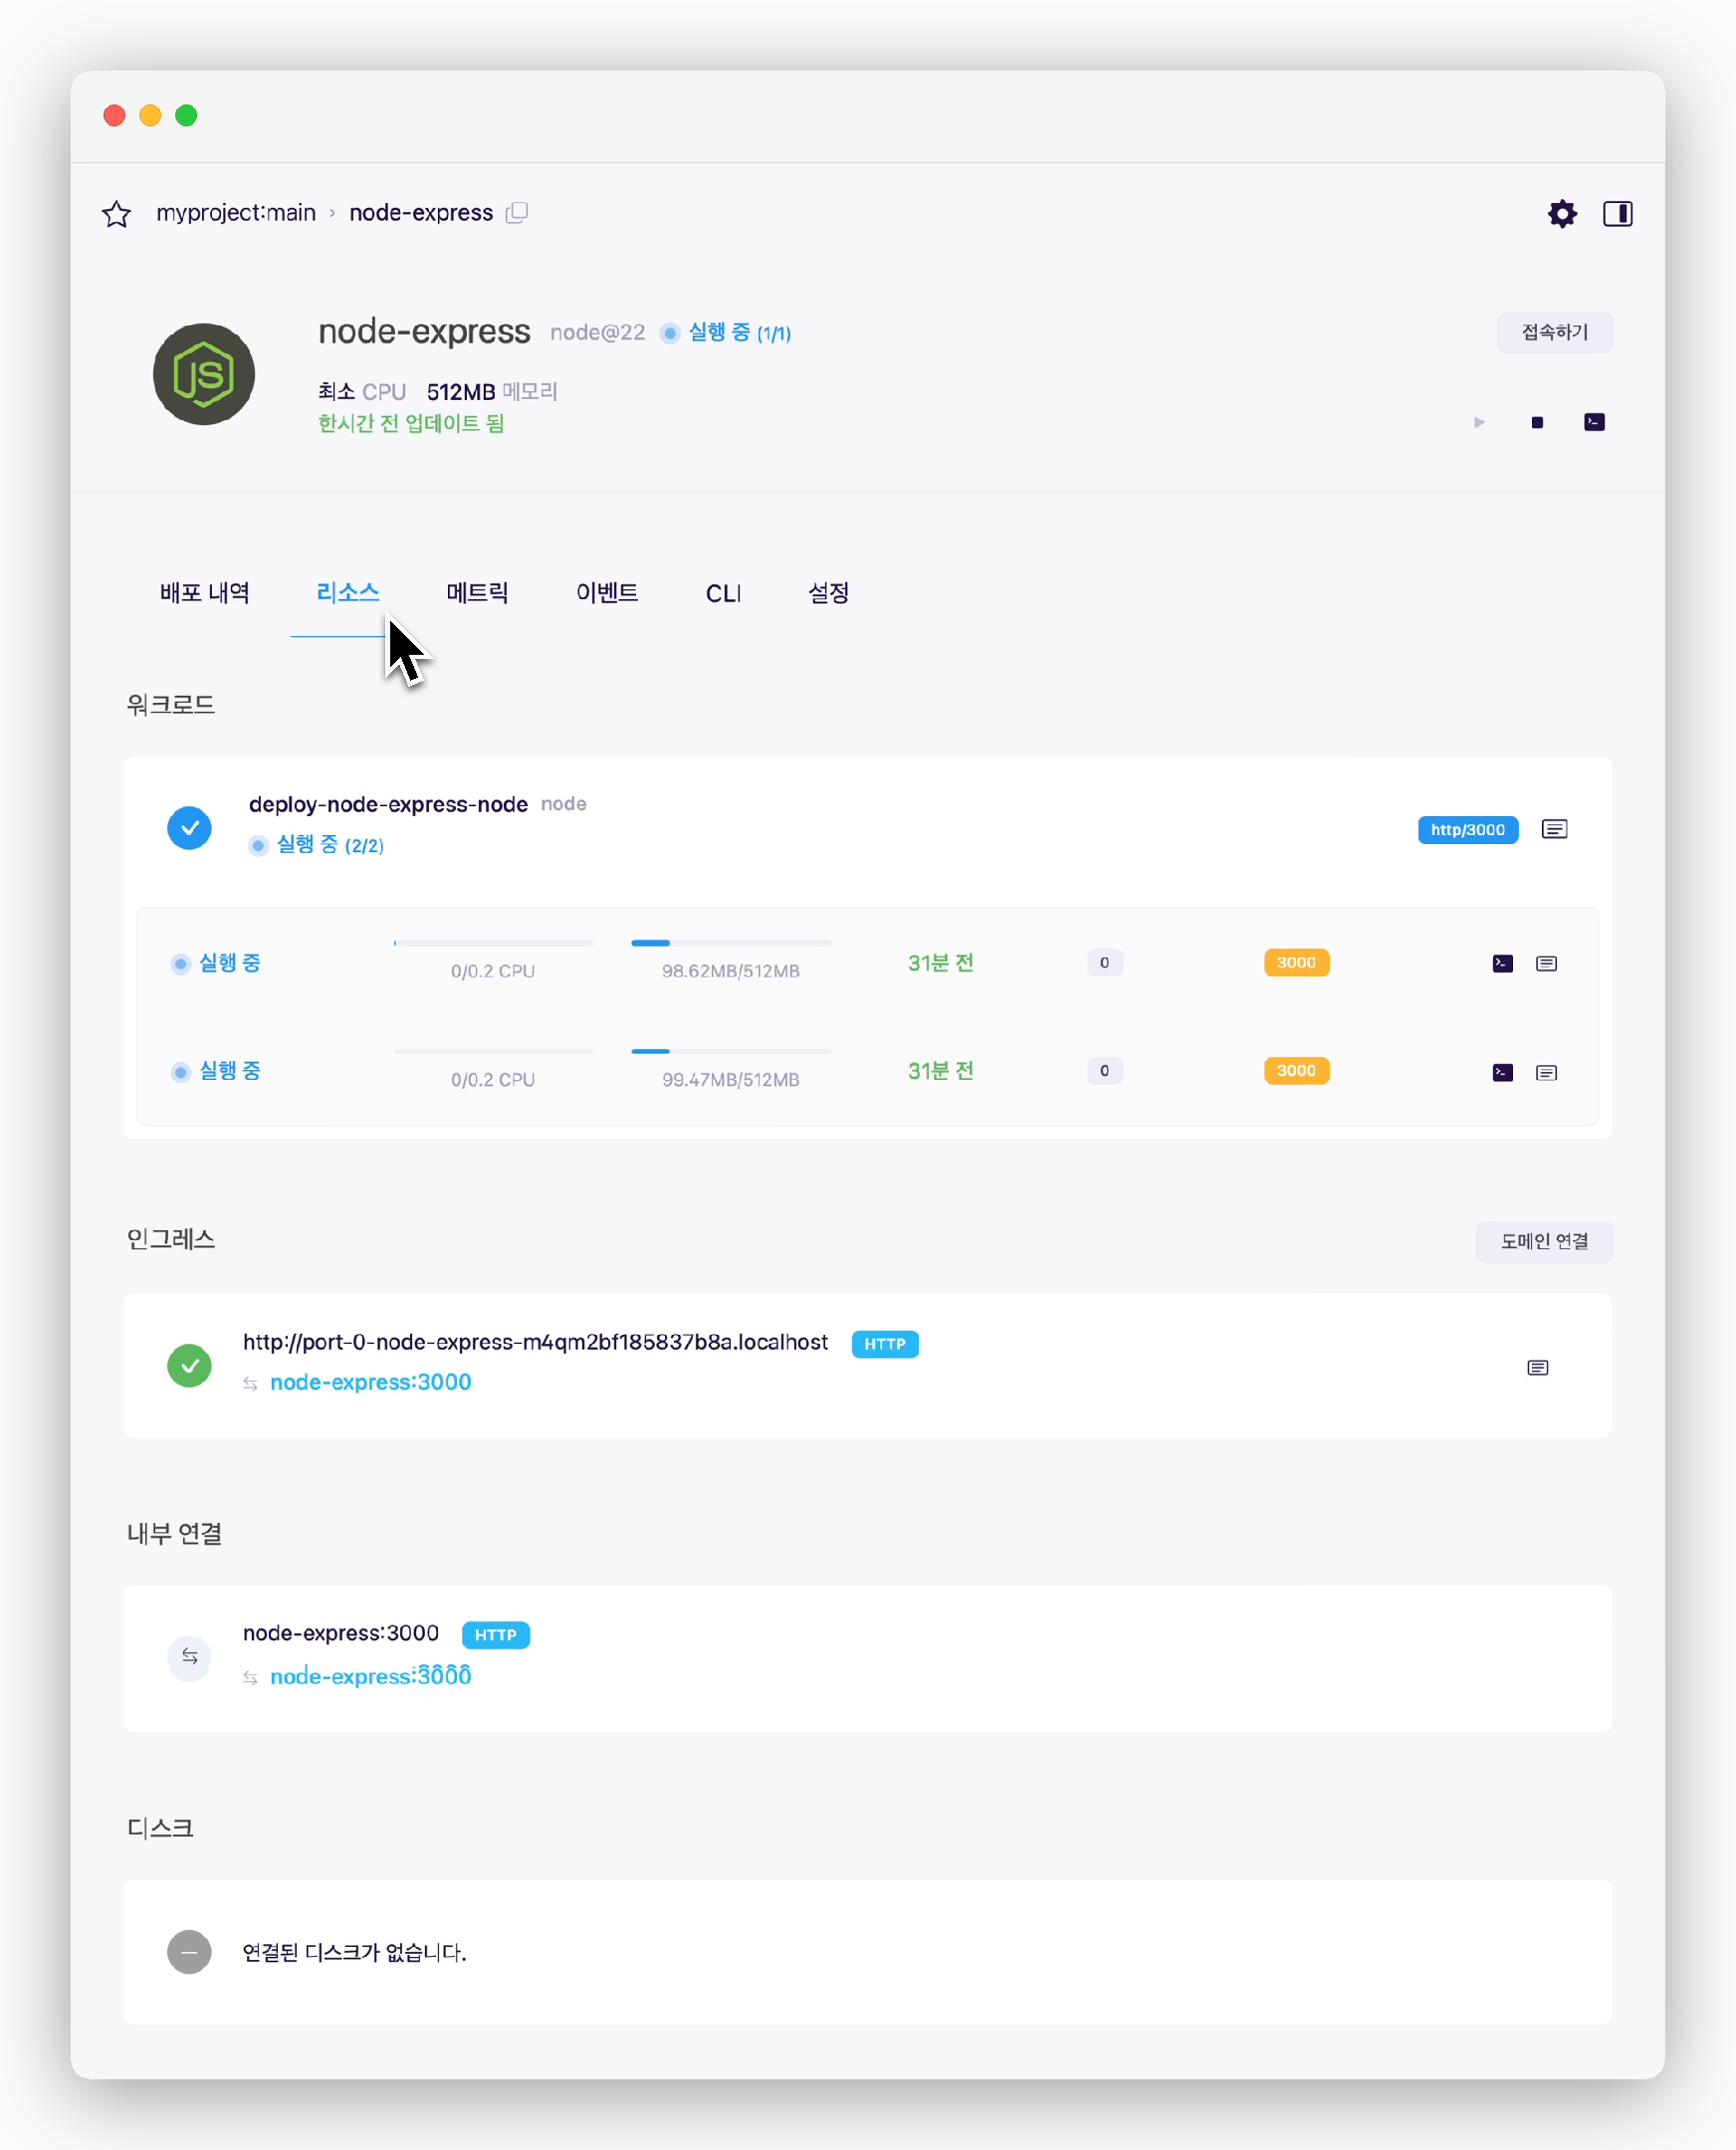Open terminal icon in app header
The image size is (1736, 2150).
[x=1594, y=423]
